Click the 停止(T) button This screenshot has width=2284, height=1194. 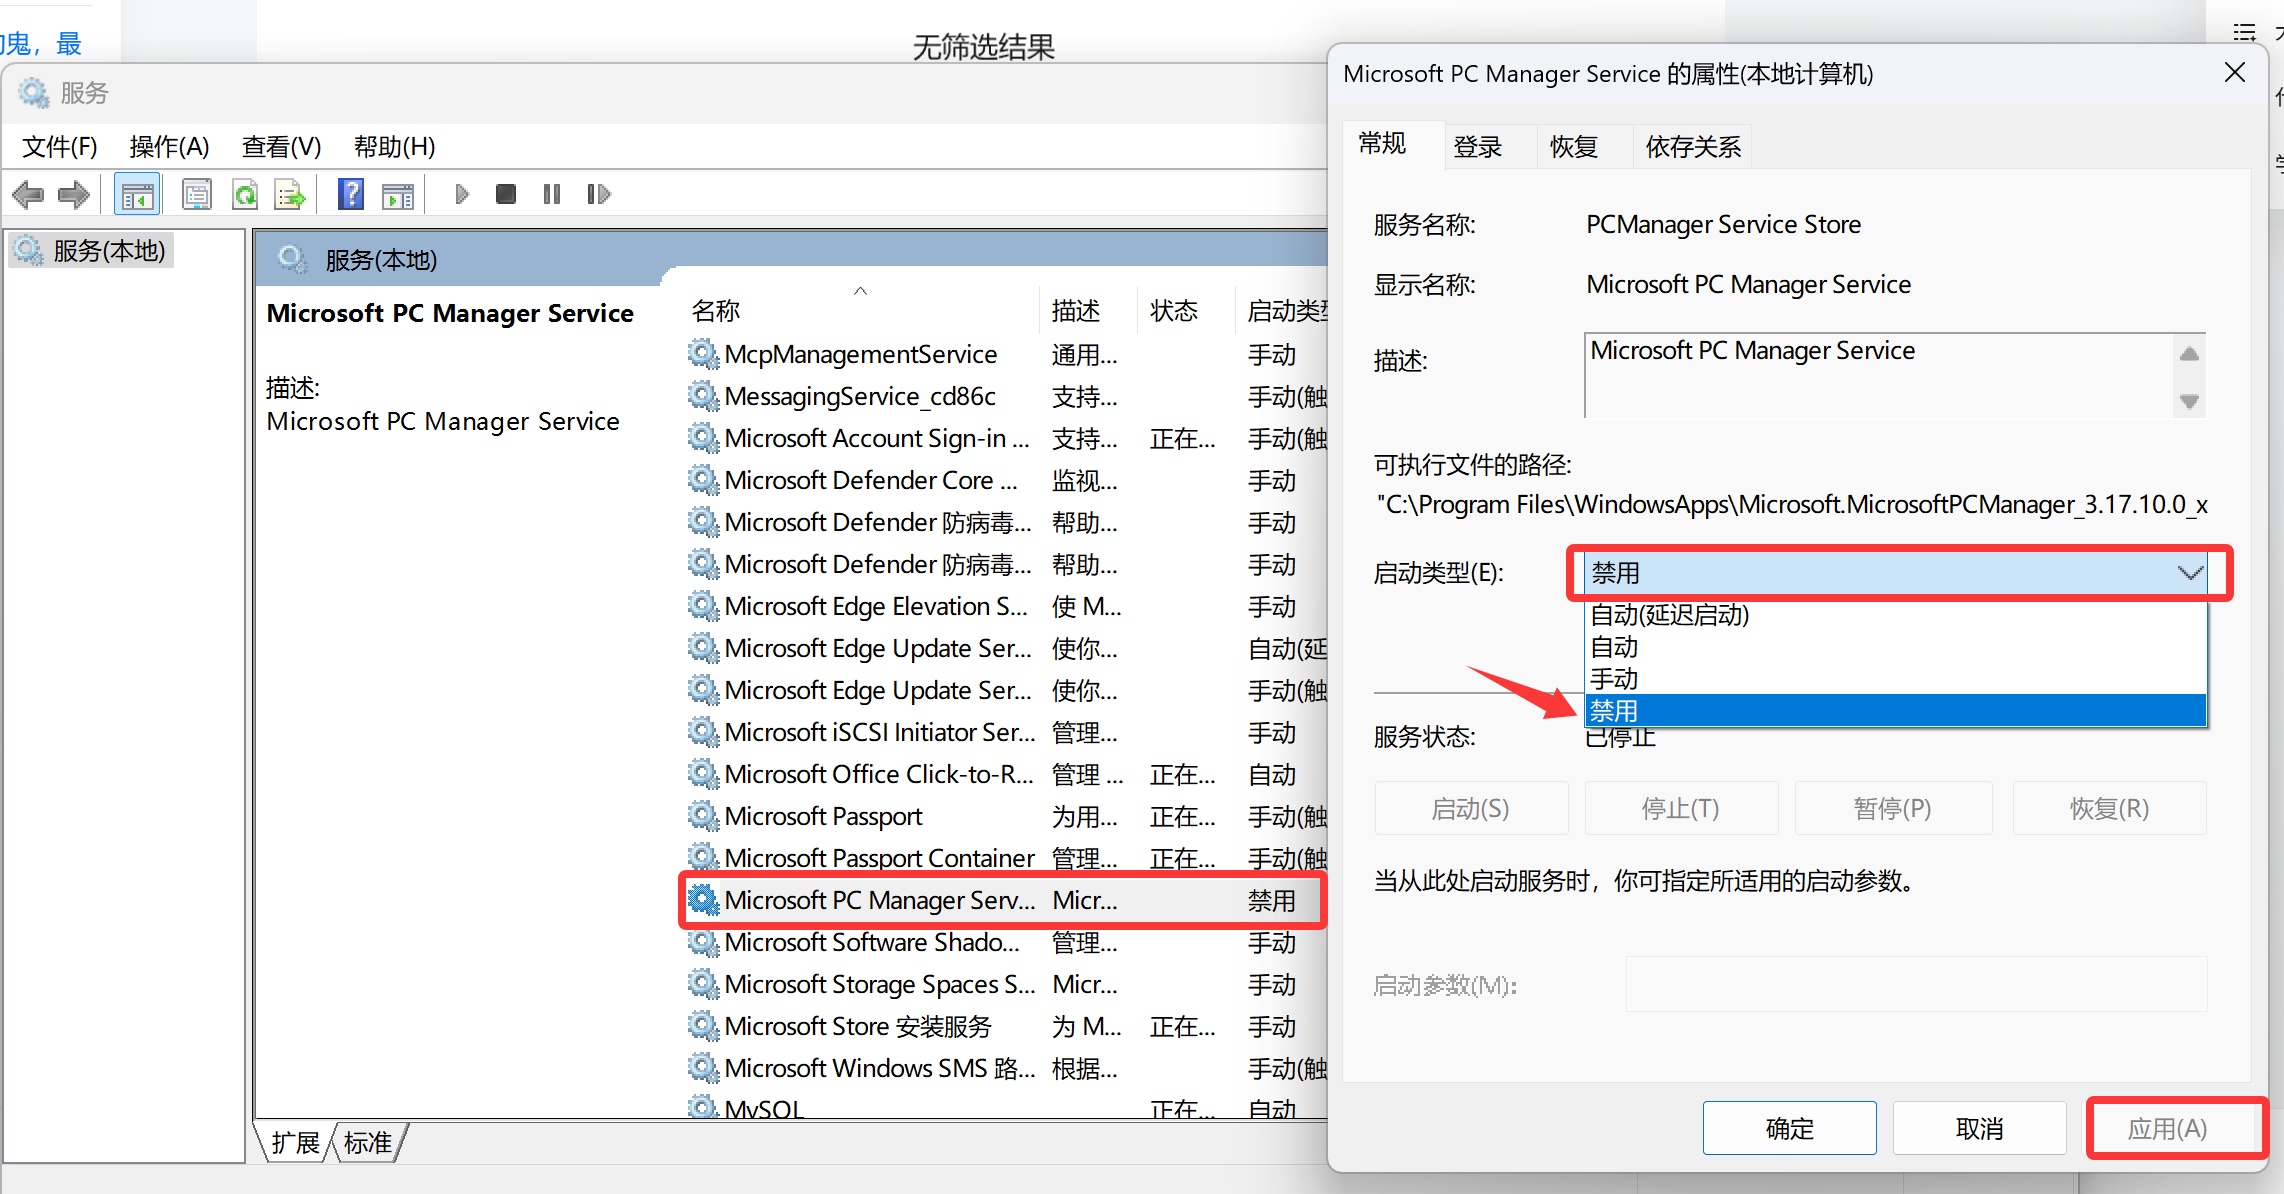1681,808
